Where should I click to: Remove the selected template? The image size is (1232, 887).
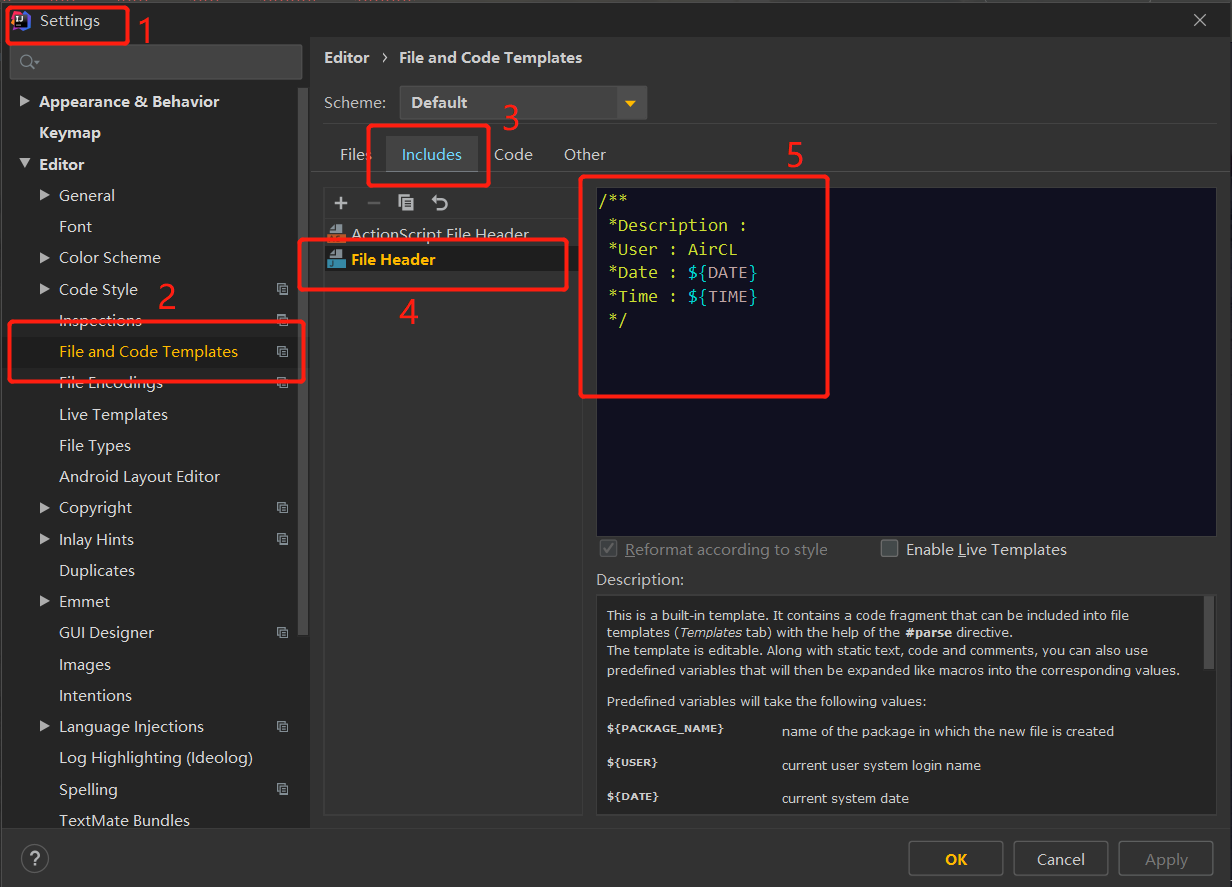[x=373, y=203]
